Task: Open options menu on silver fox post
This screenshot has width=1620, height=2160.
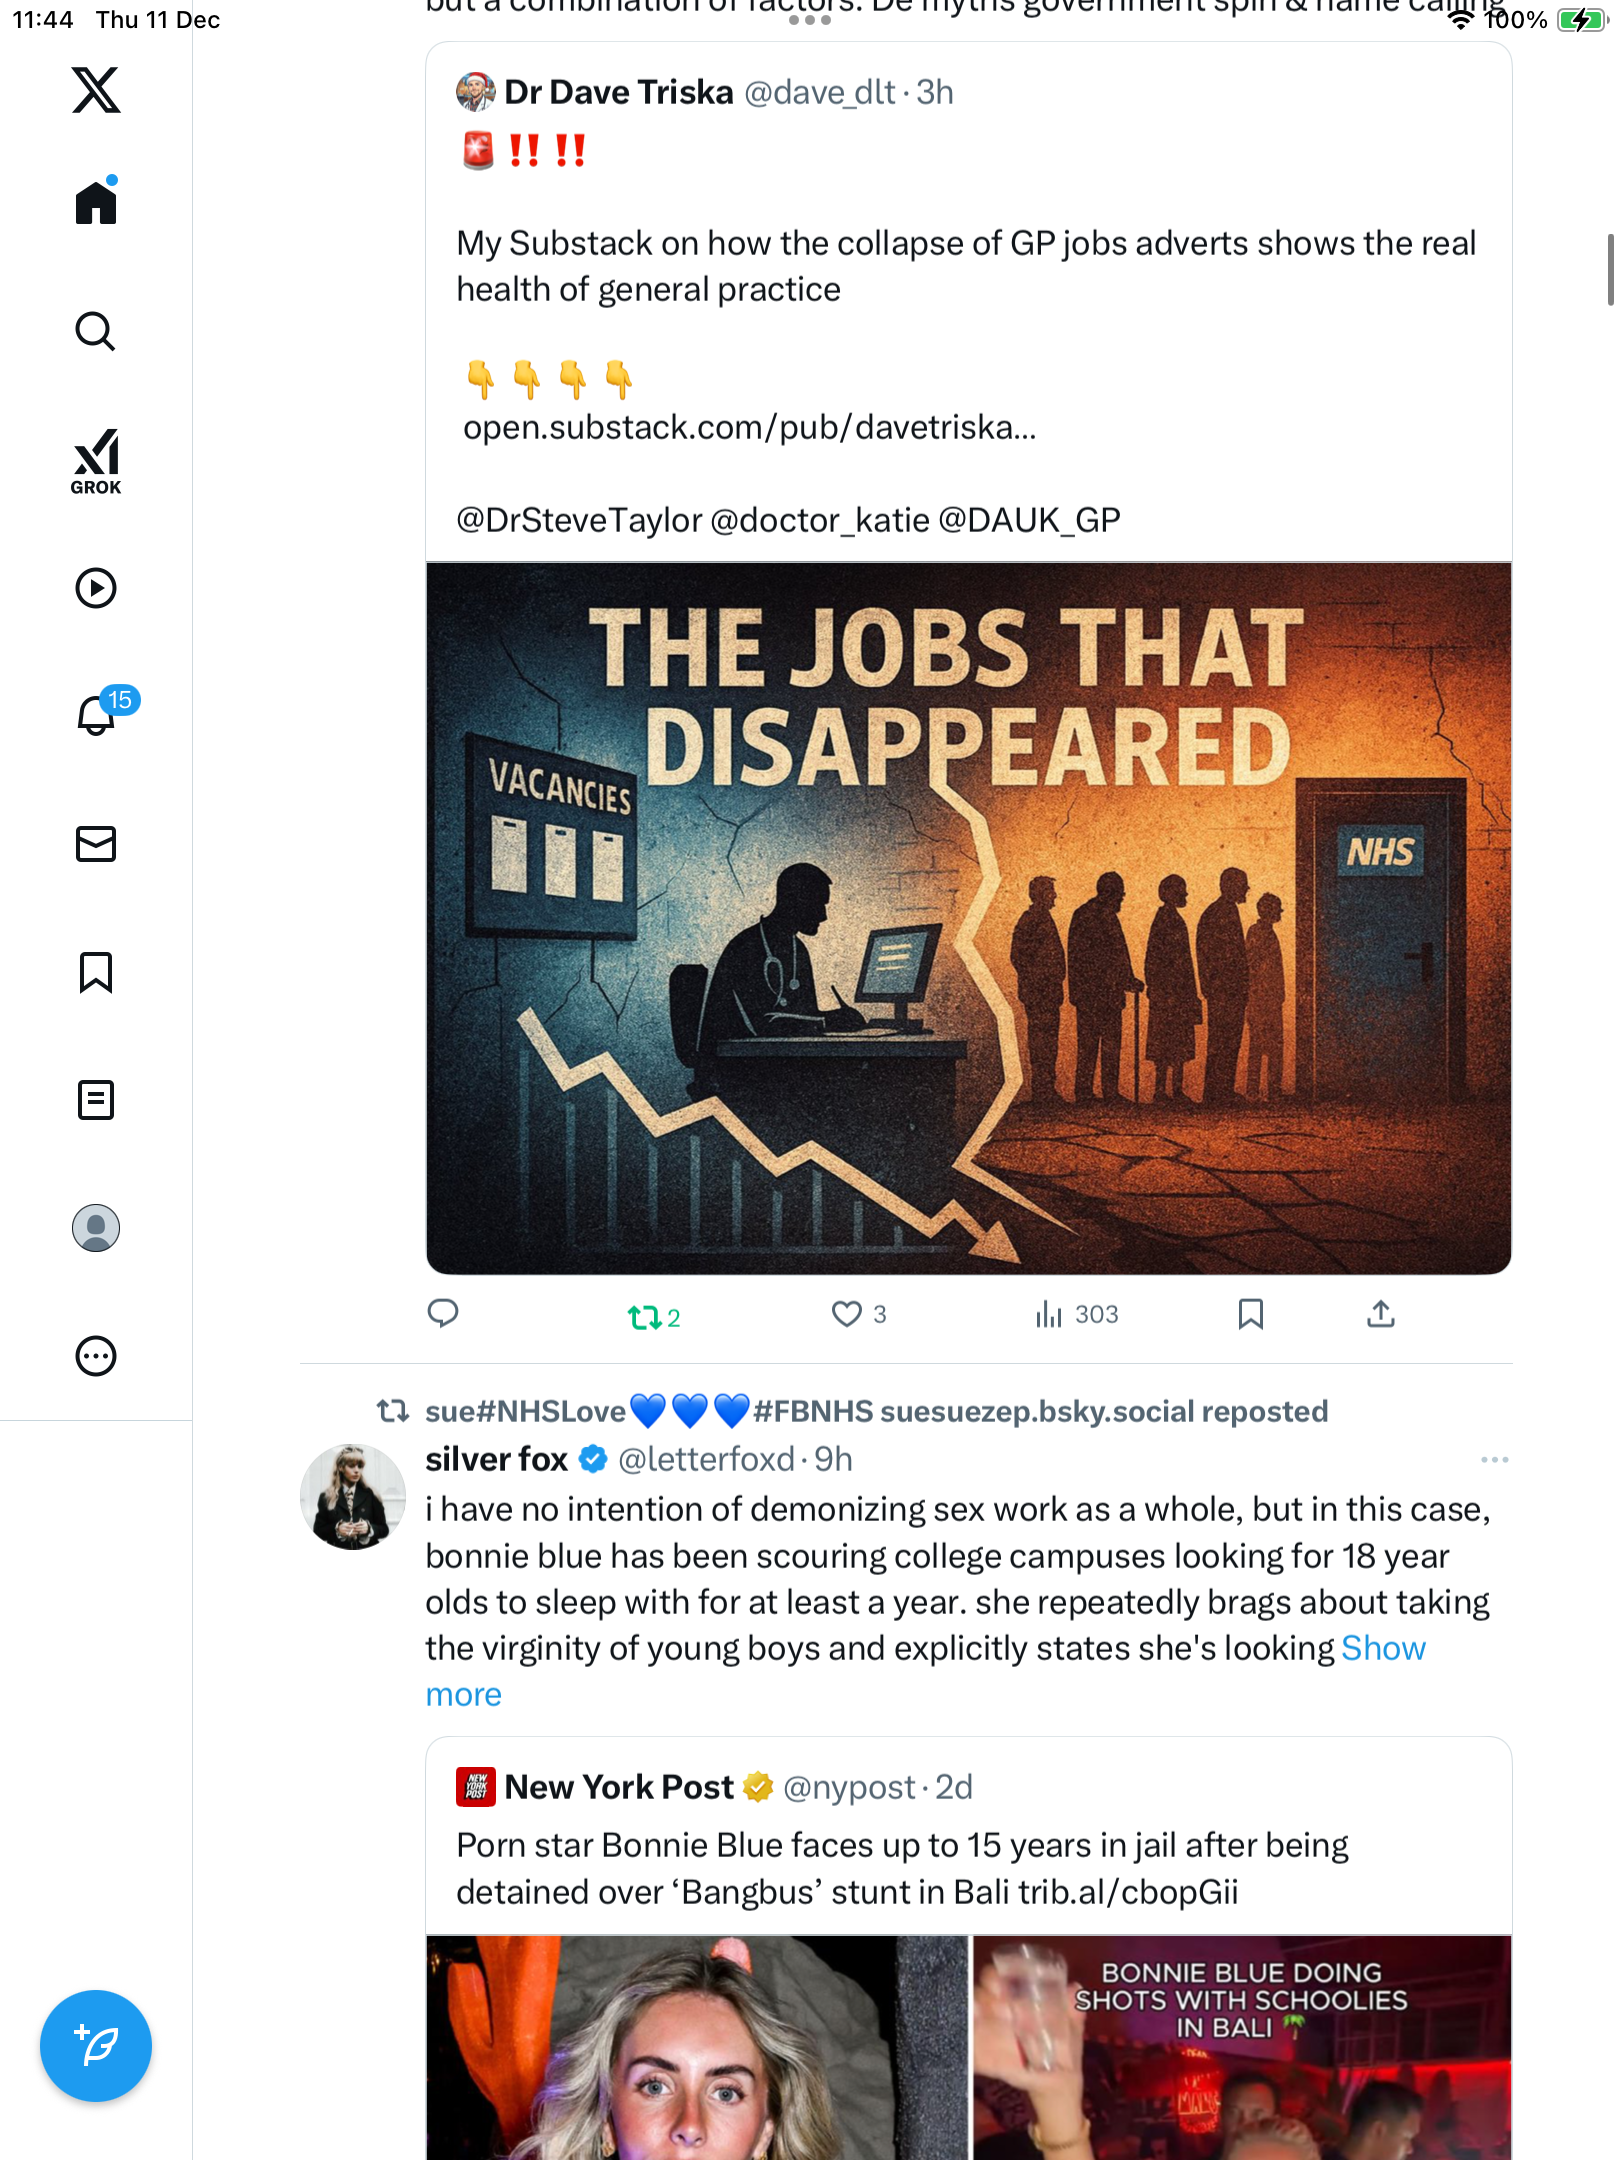Action: click(x=1494, y=1460)
